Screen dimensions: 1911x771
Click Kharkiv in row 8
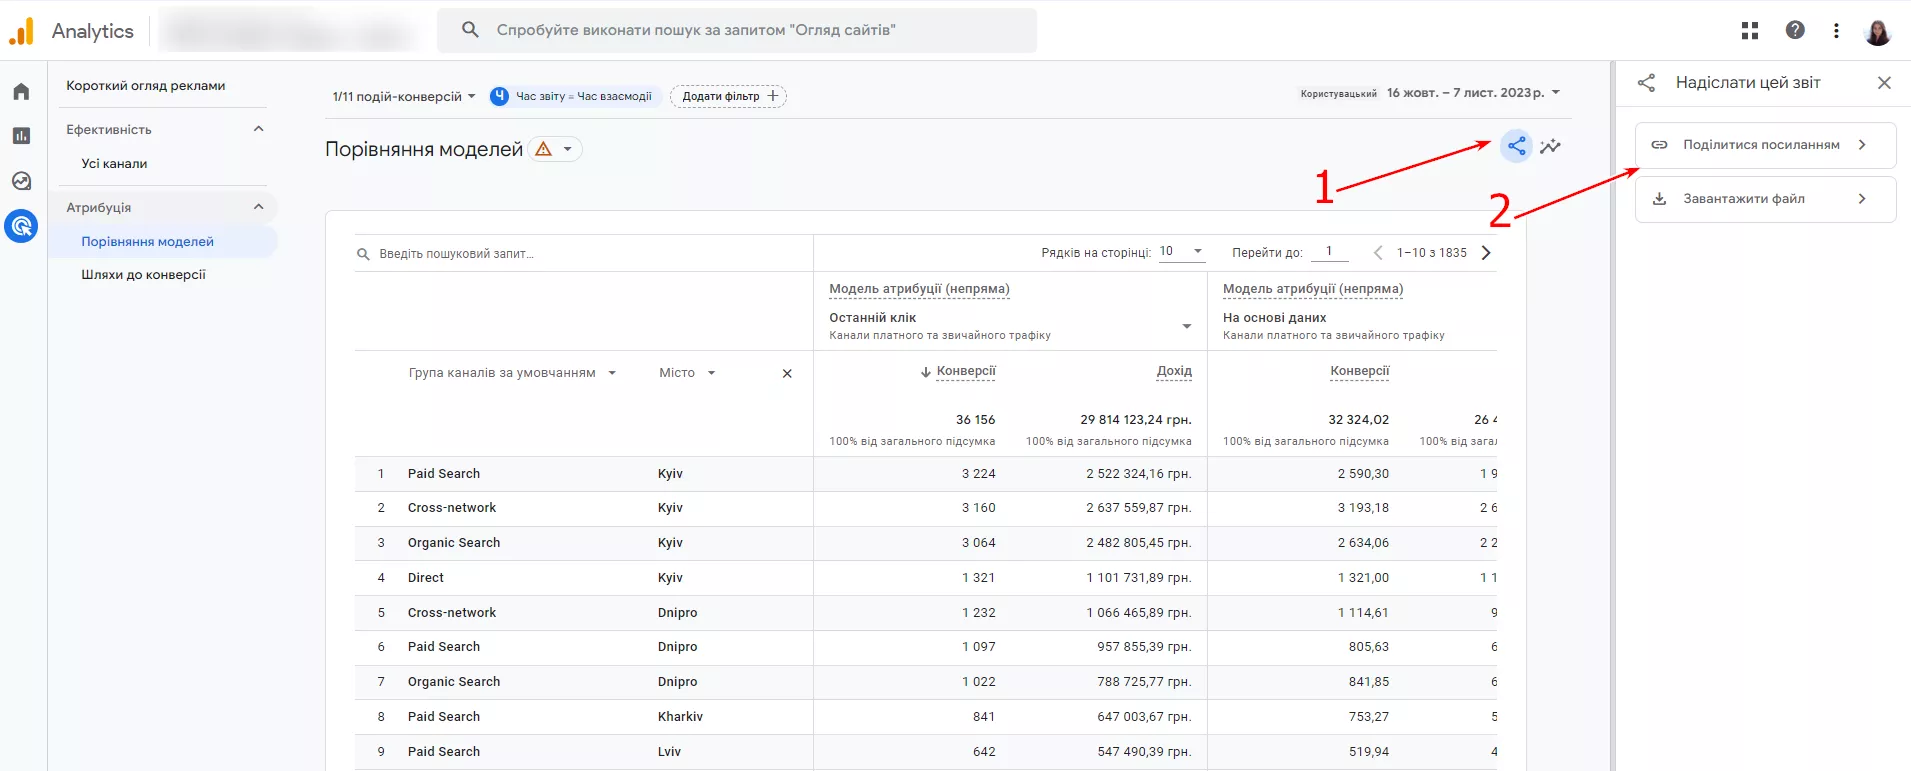(680, 717)
